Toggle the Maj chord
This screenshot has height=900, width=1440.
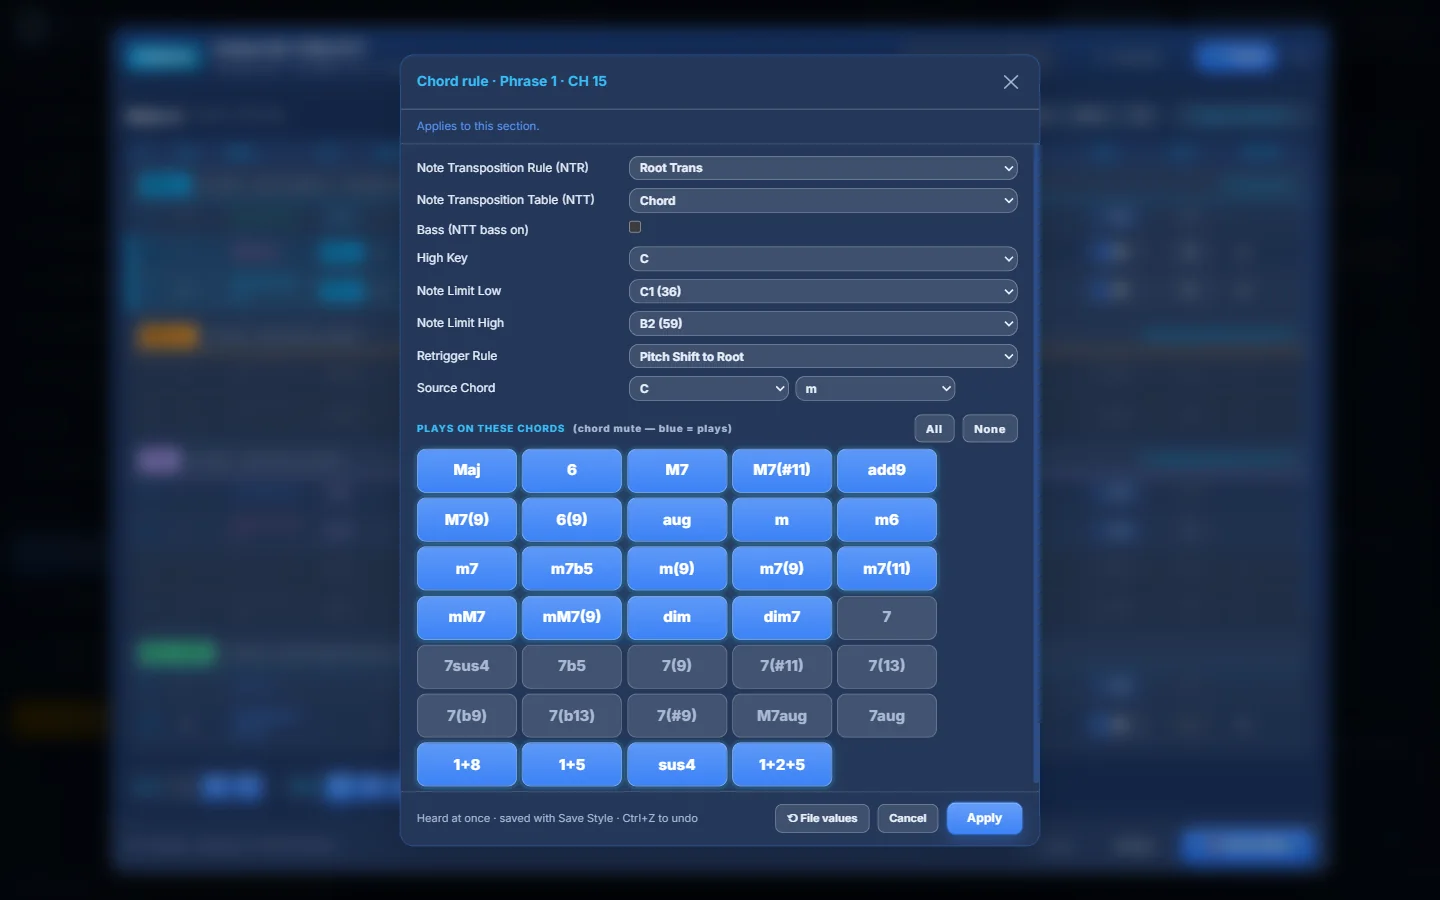point(467,470)
